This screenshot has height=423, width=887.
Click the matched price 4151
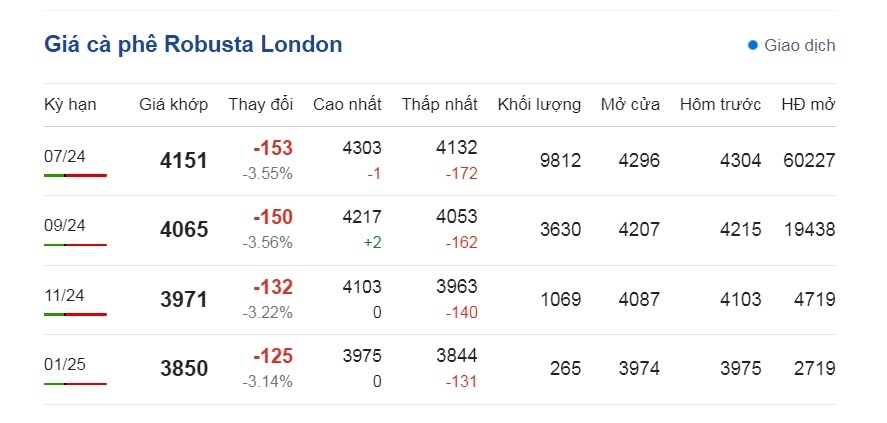click(184, 161)
